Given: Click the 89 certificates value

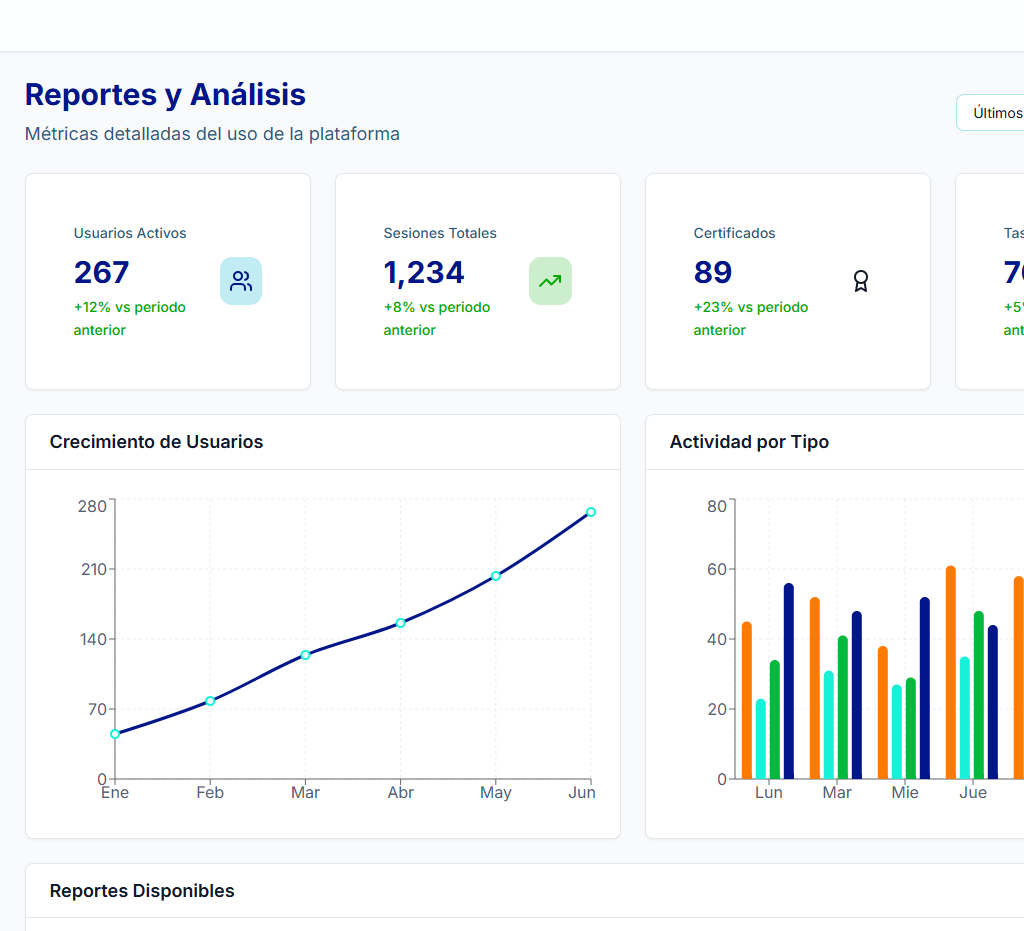Looking at the screenshot, I should [713, 272].
